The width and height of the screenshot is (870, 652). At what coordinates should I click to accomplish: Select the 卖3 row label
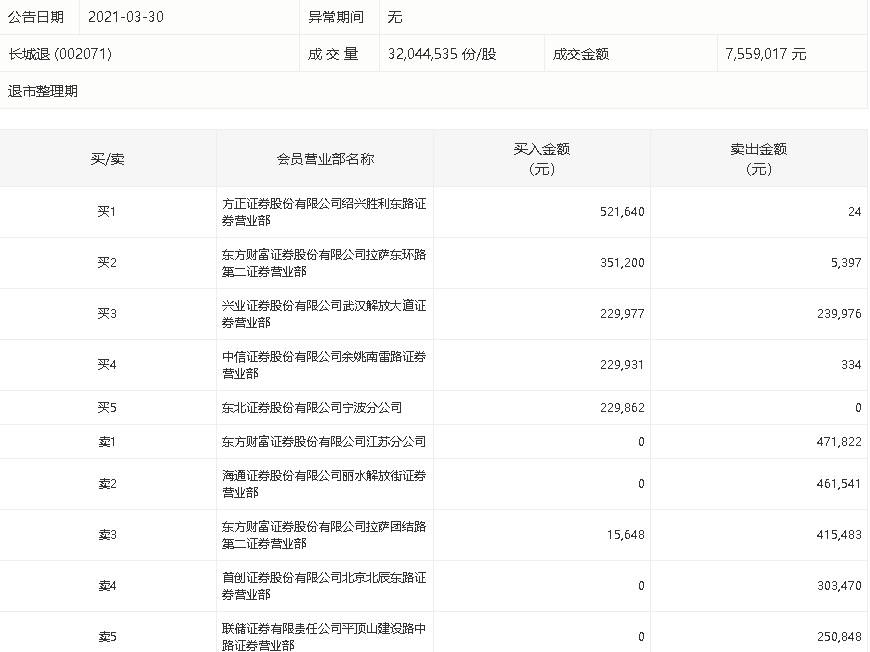(x=108, y=535)
